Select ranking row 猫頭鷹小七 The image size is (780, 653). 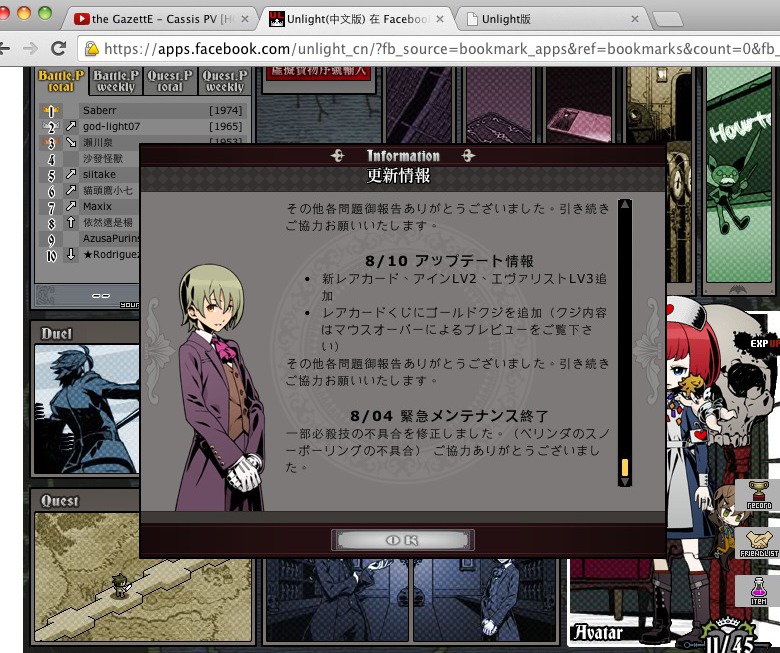90,190
